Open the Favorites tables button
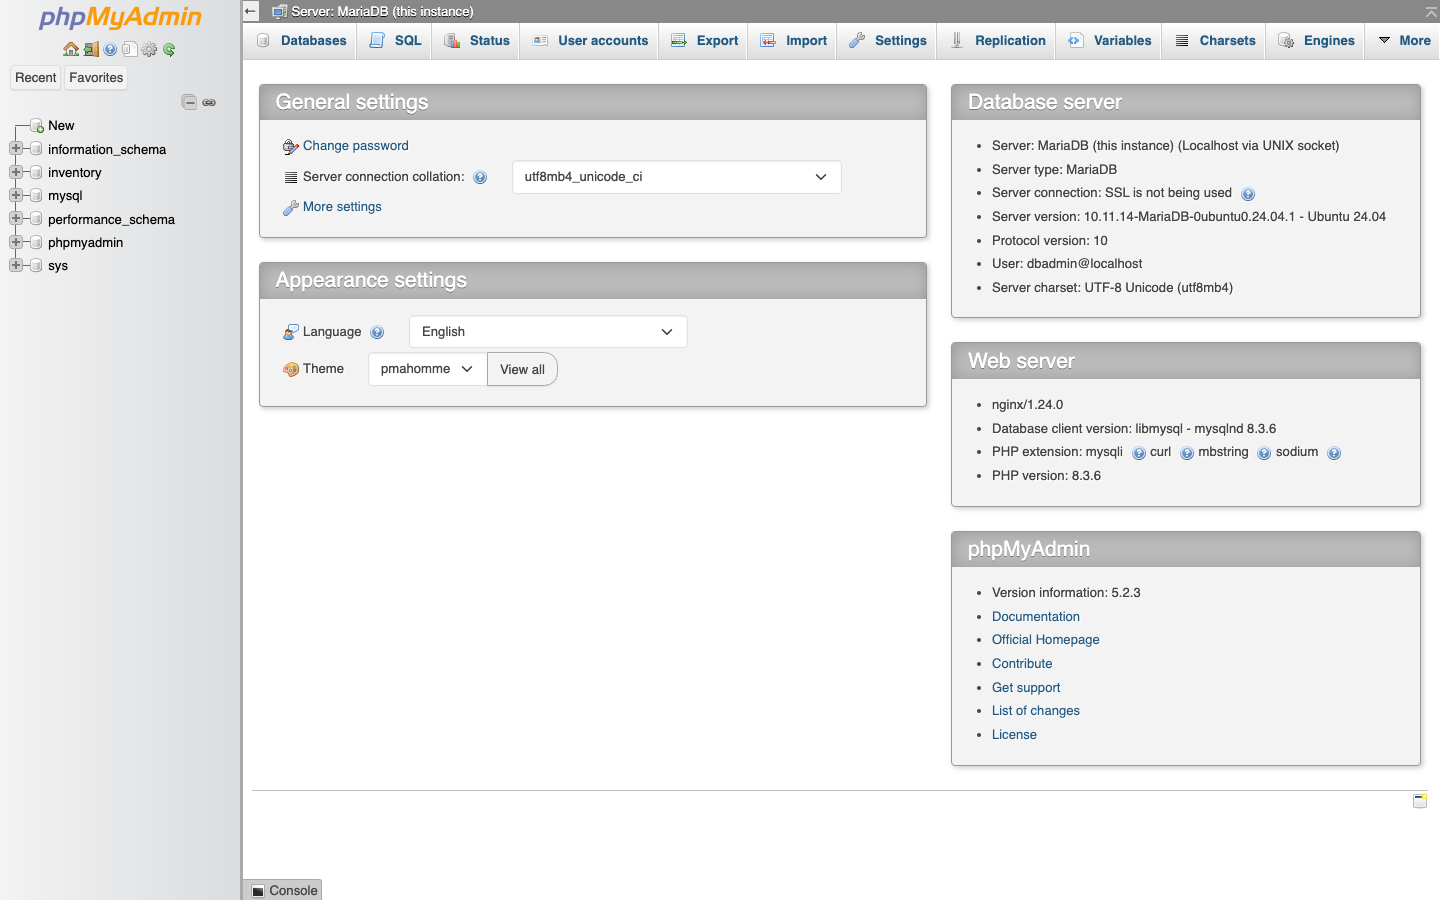Screen dimensions: 1440x900 click(x=96, y=78)
